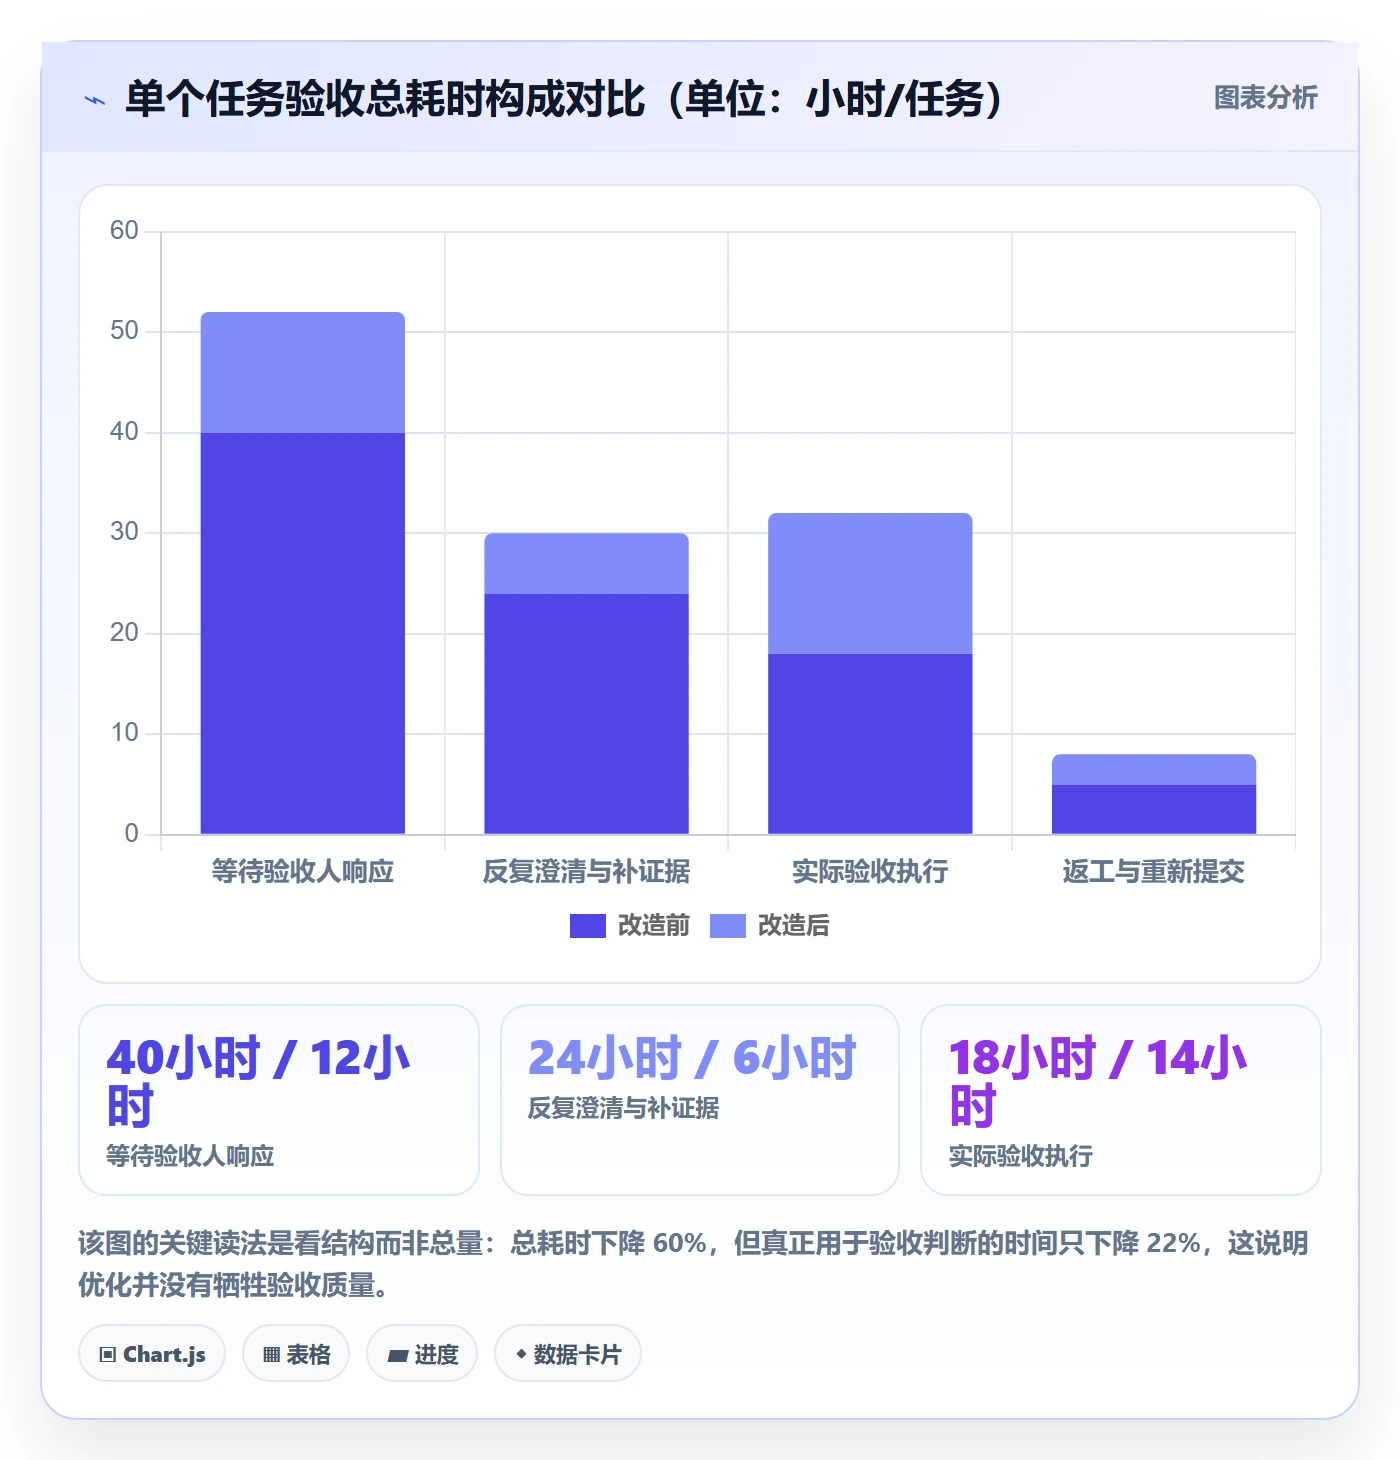The image size is (1400, 1460).
Task: Select the 进度 tag chip
Action: [x=422, y=1354]
